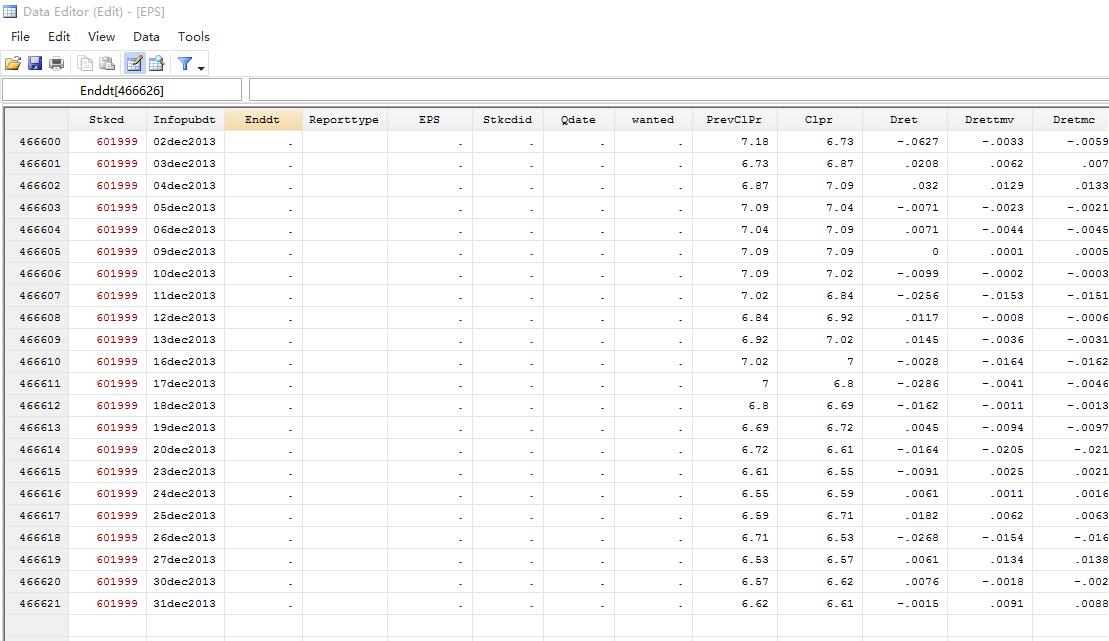Viewport: 1109px width, 641px height.
Task: Click the date cell 02dec2013
Action: click(185, 142)
